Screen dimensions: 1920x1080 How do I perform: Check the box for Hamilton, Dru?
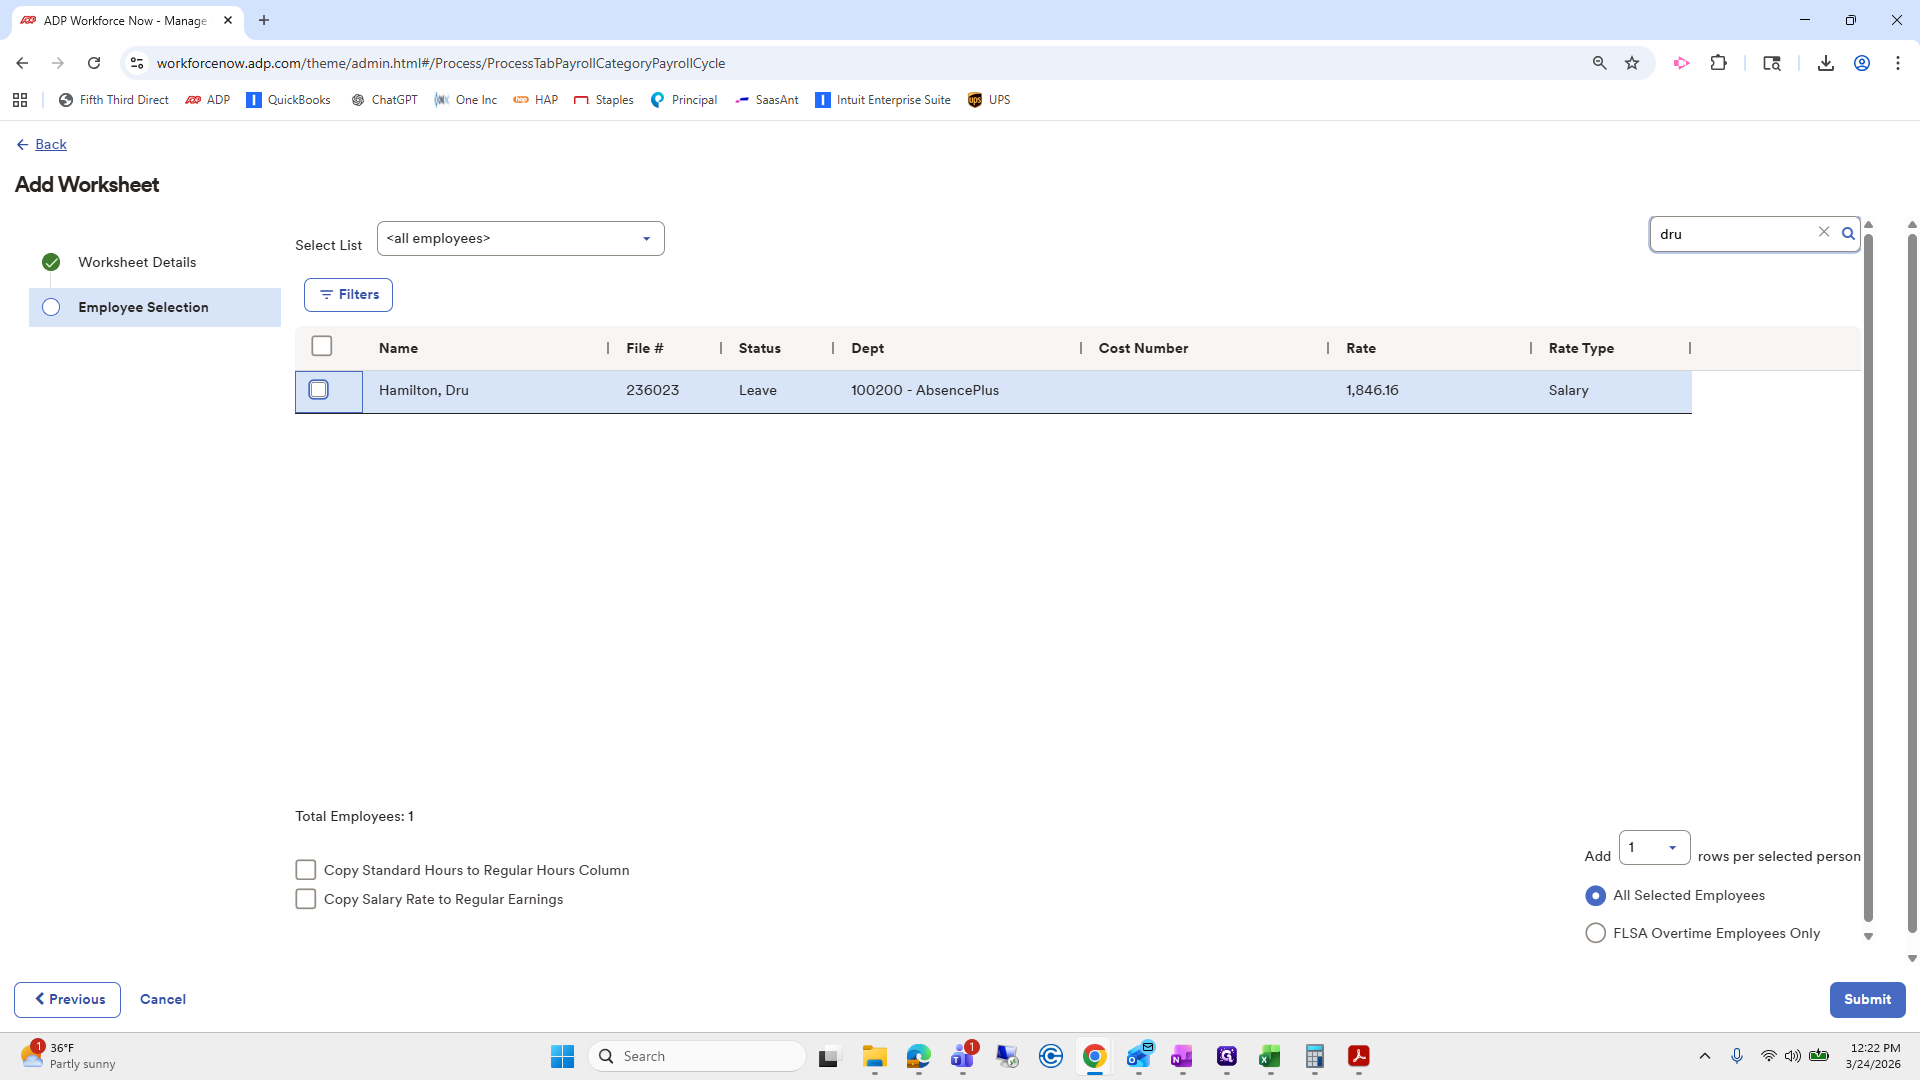pyautogui.click(x=319, y=390)
